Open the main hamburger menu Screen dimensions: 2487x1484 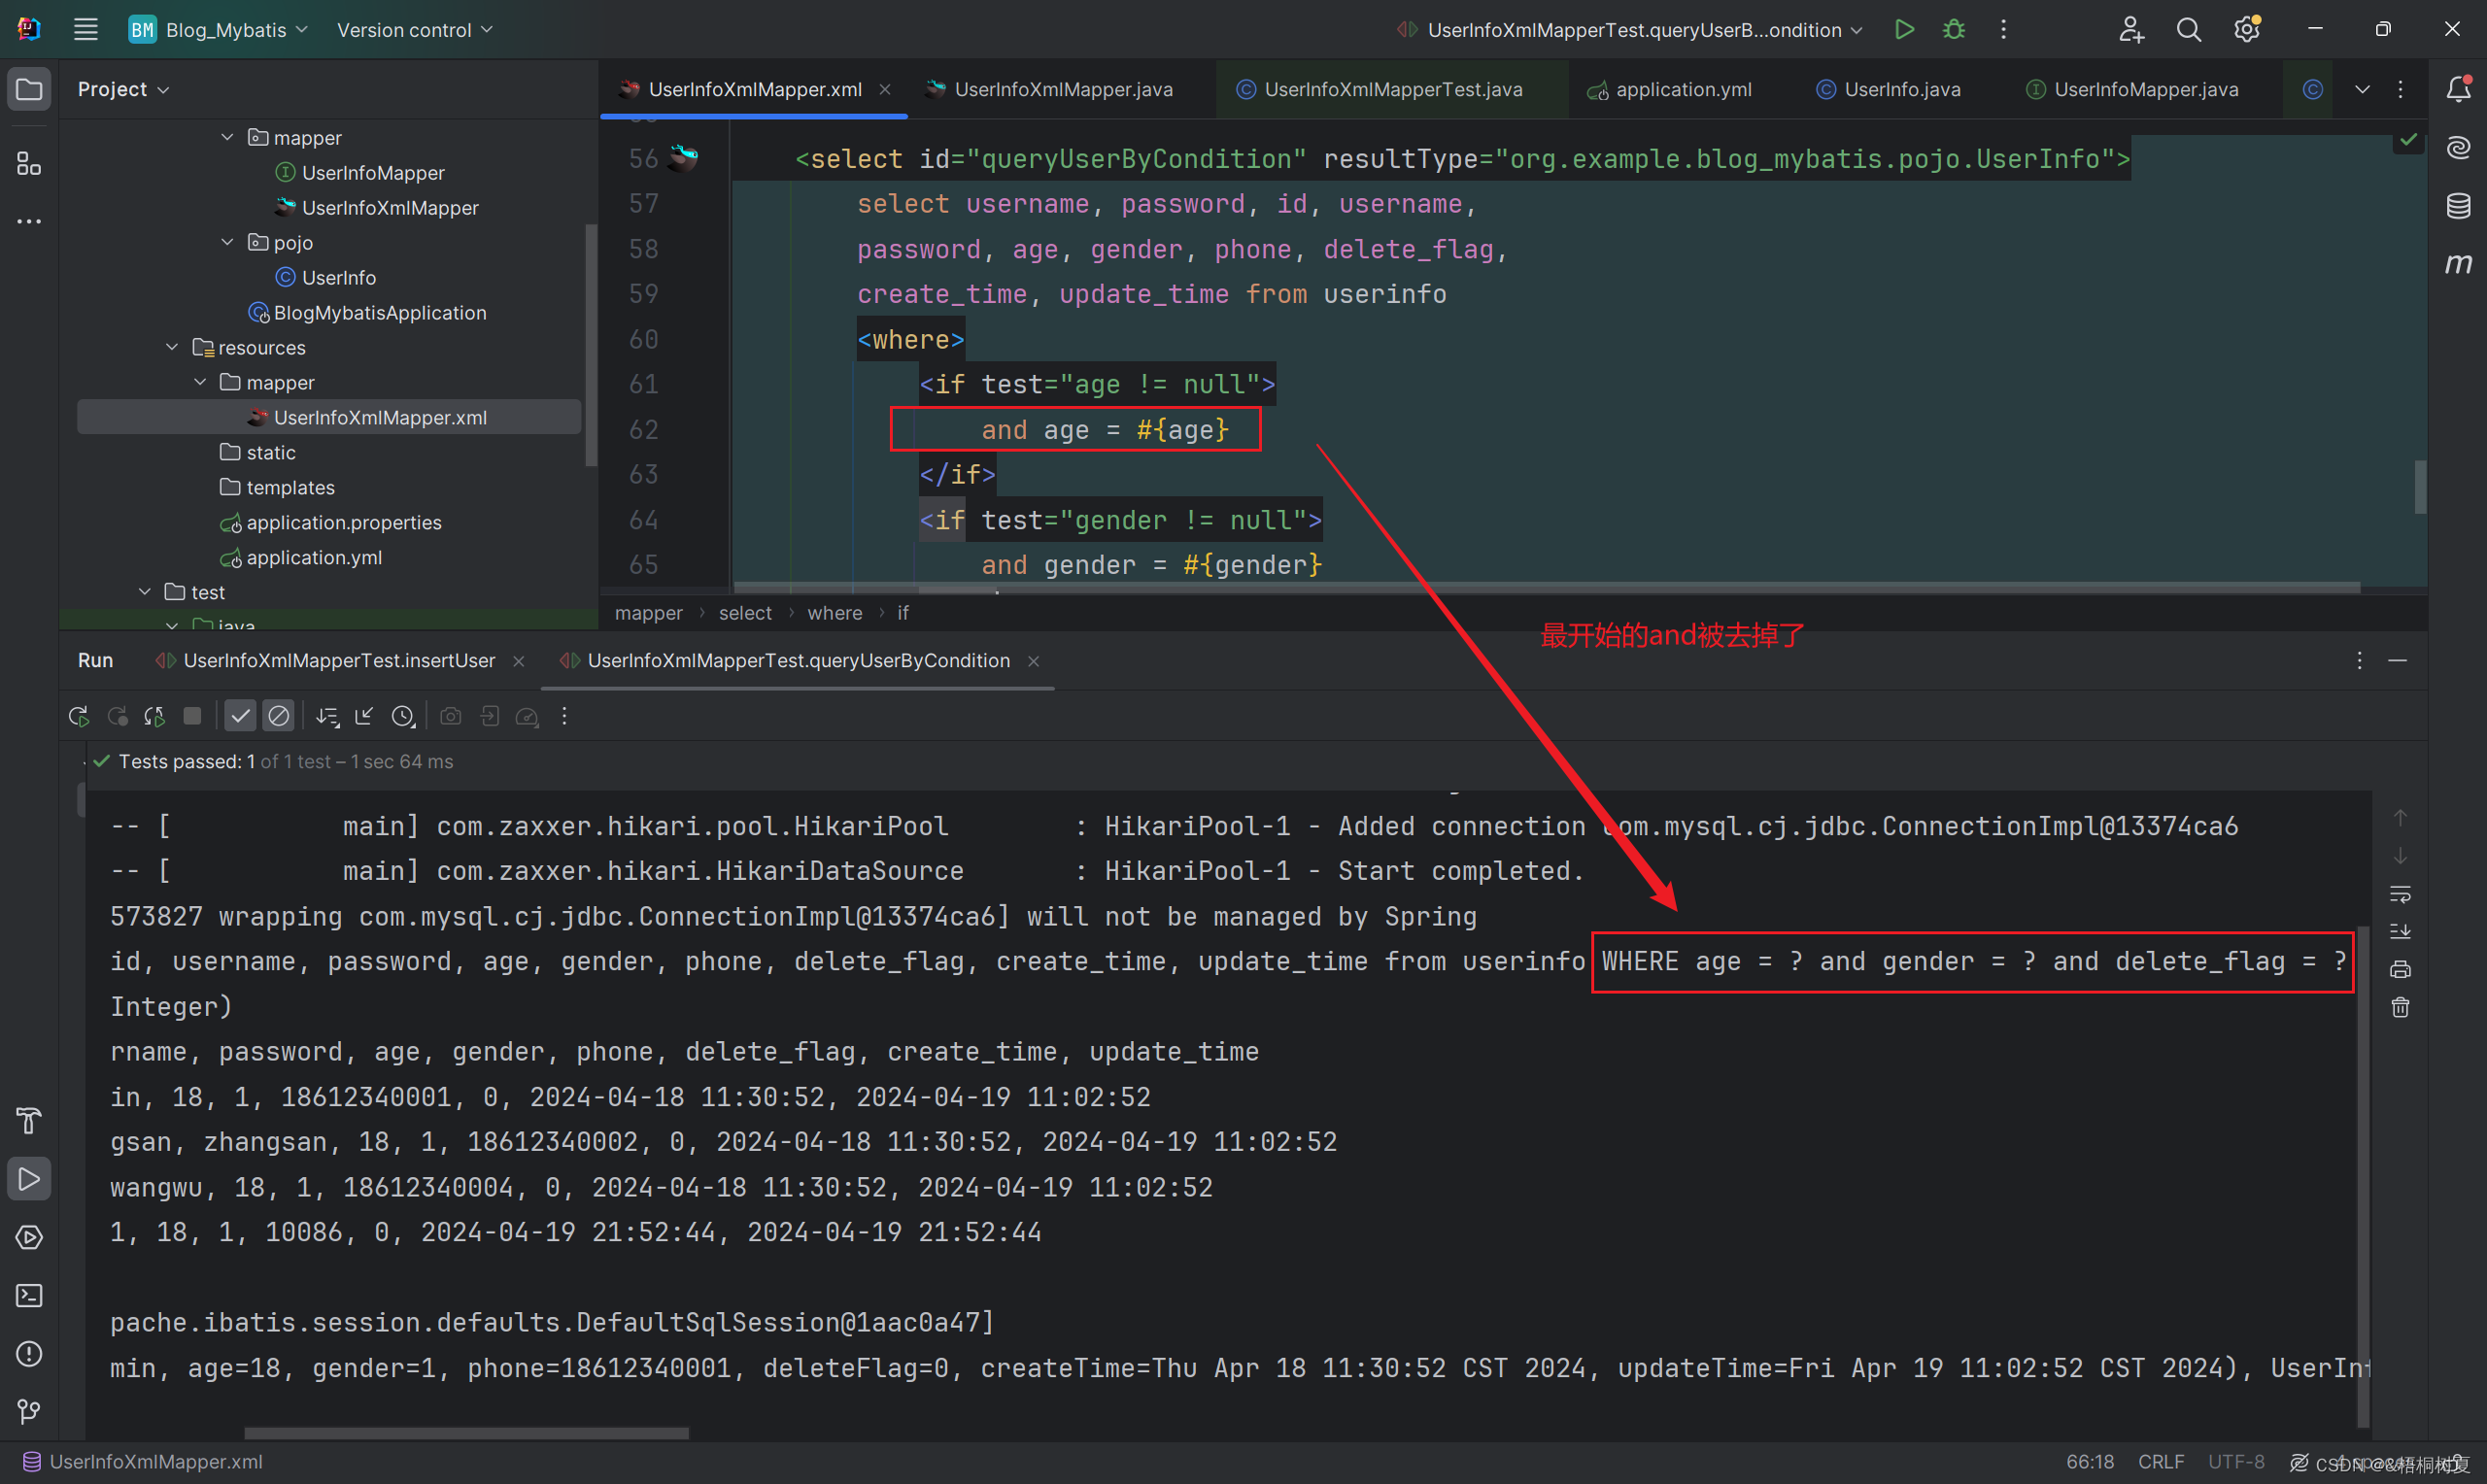click(86, 29)
